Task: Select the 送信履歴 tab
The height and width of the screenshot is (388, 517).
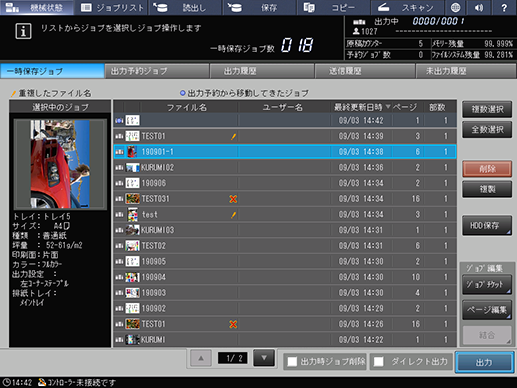Action: [365, 71]
